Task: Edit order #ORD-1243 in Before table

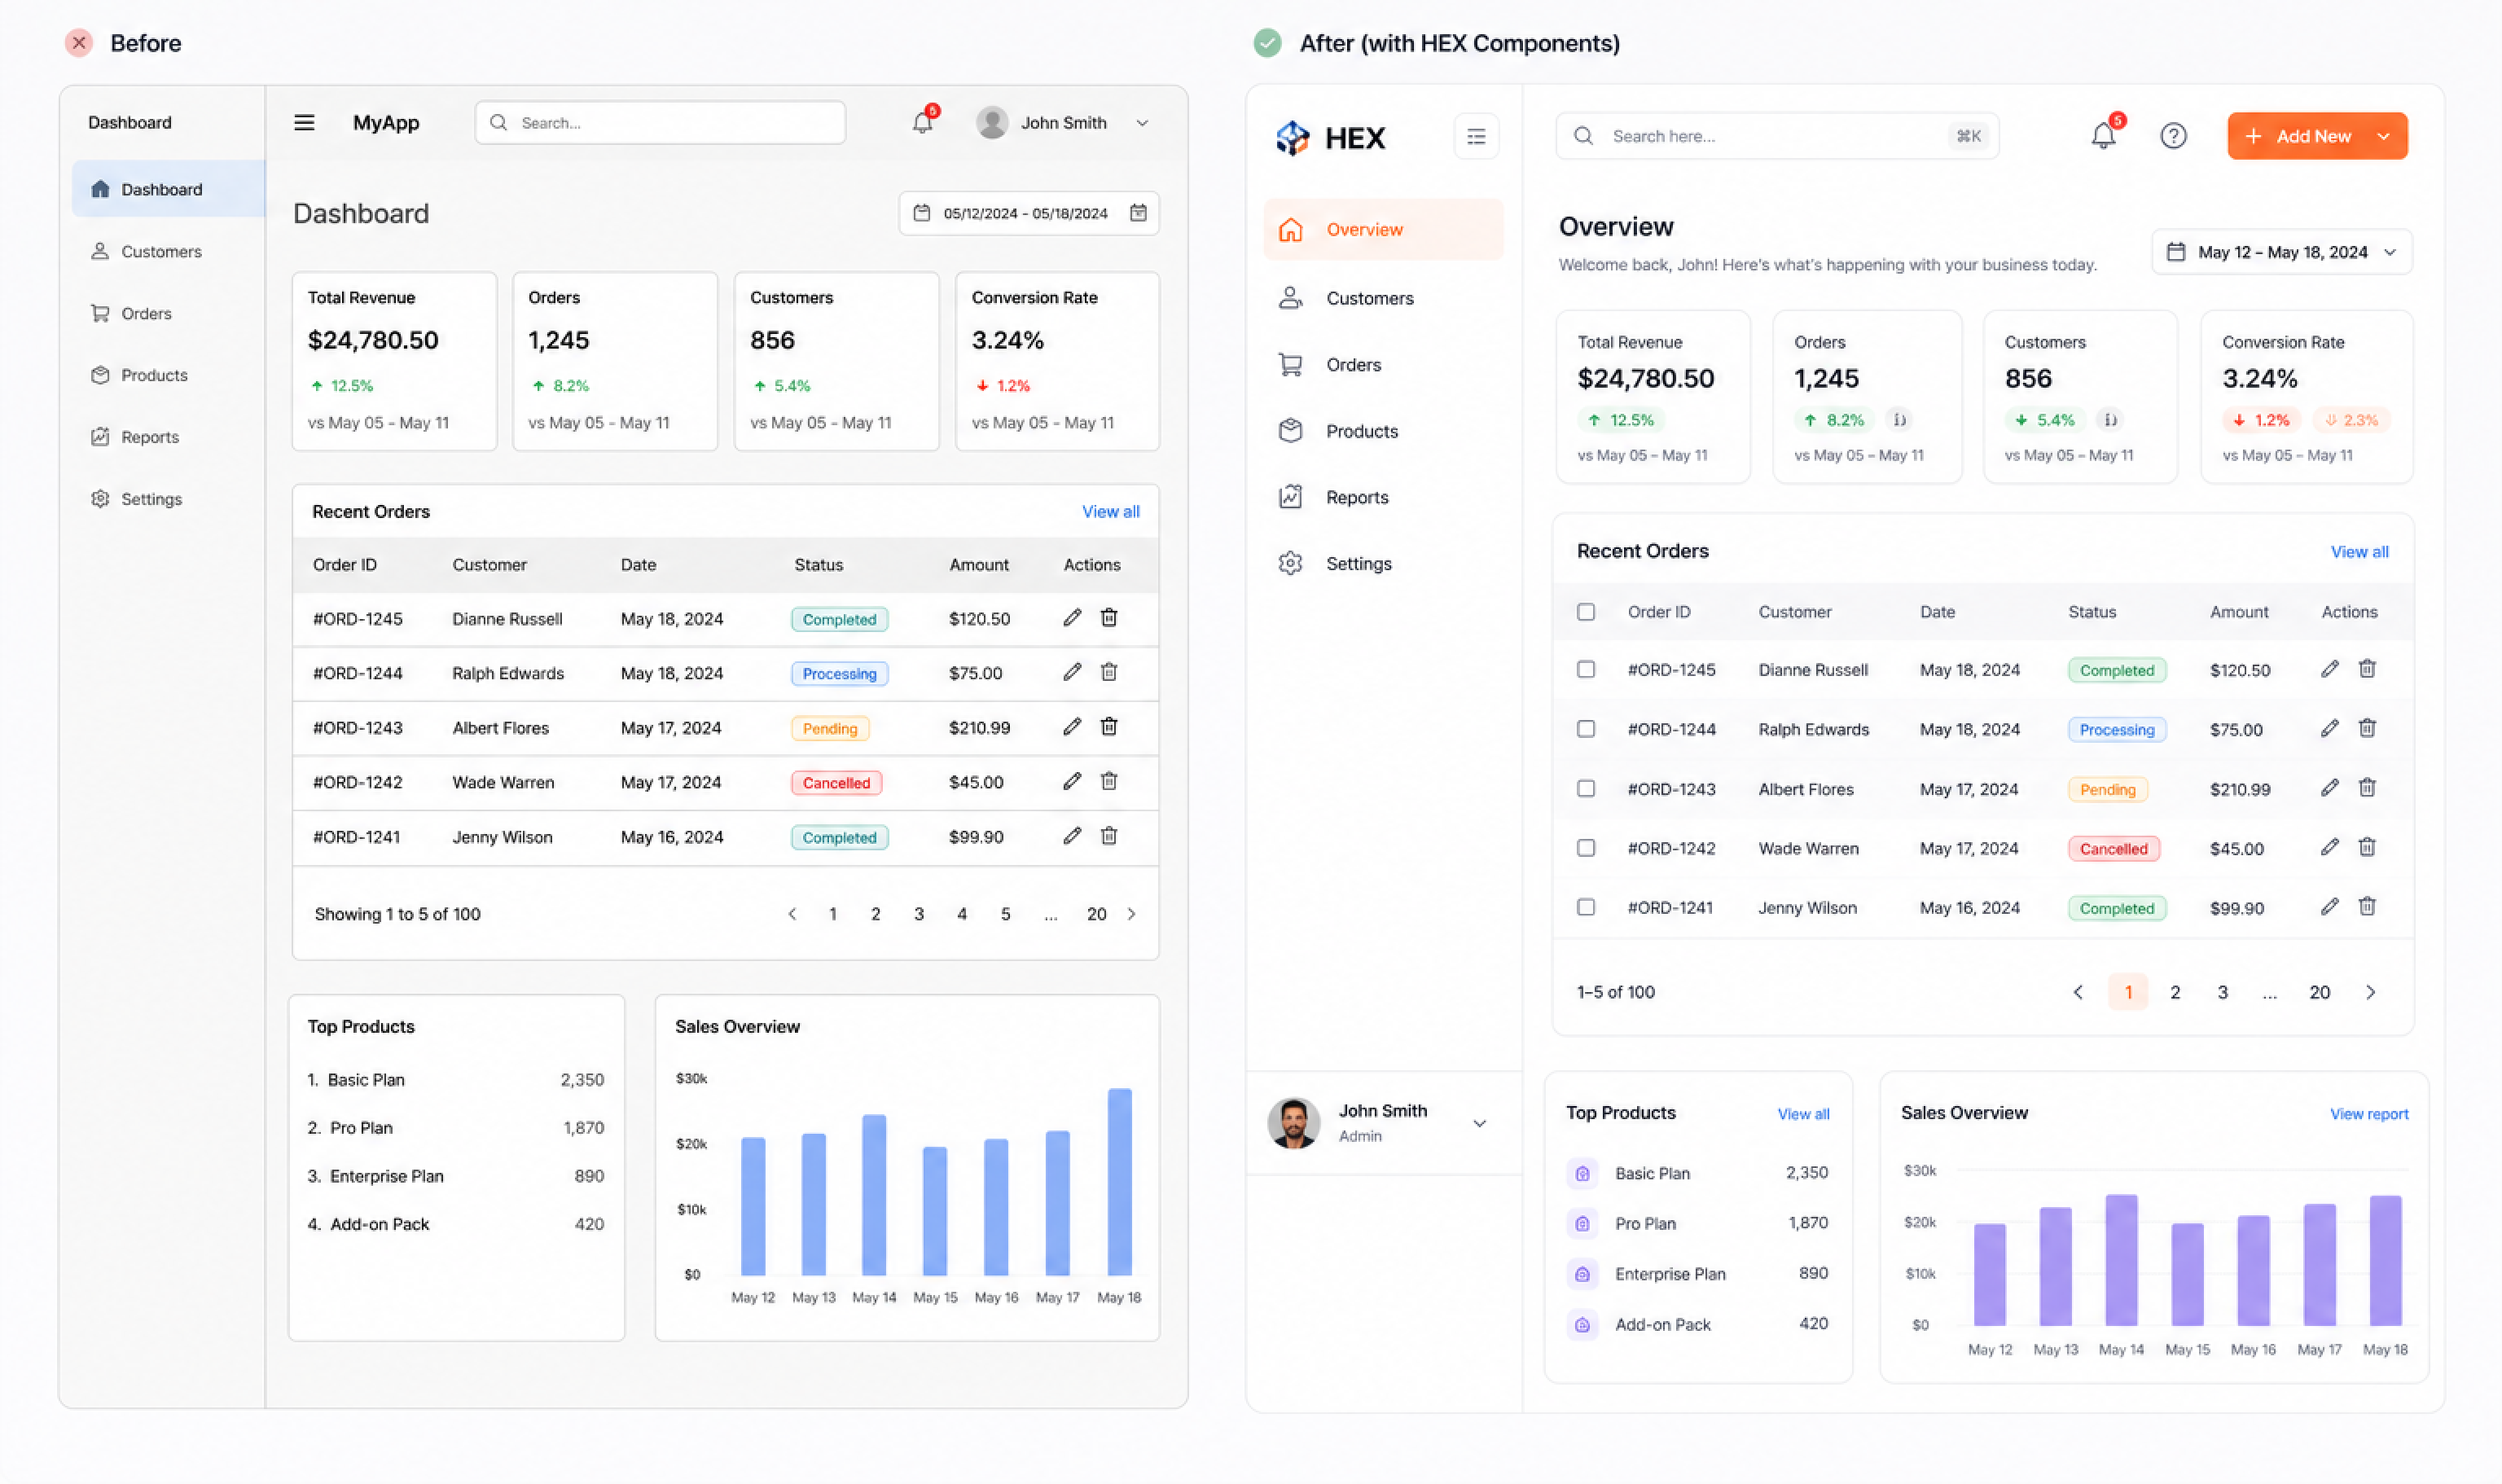Action: 1072,727
